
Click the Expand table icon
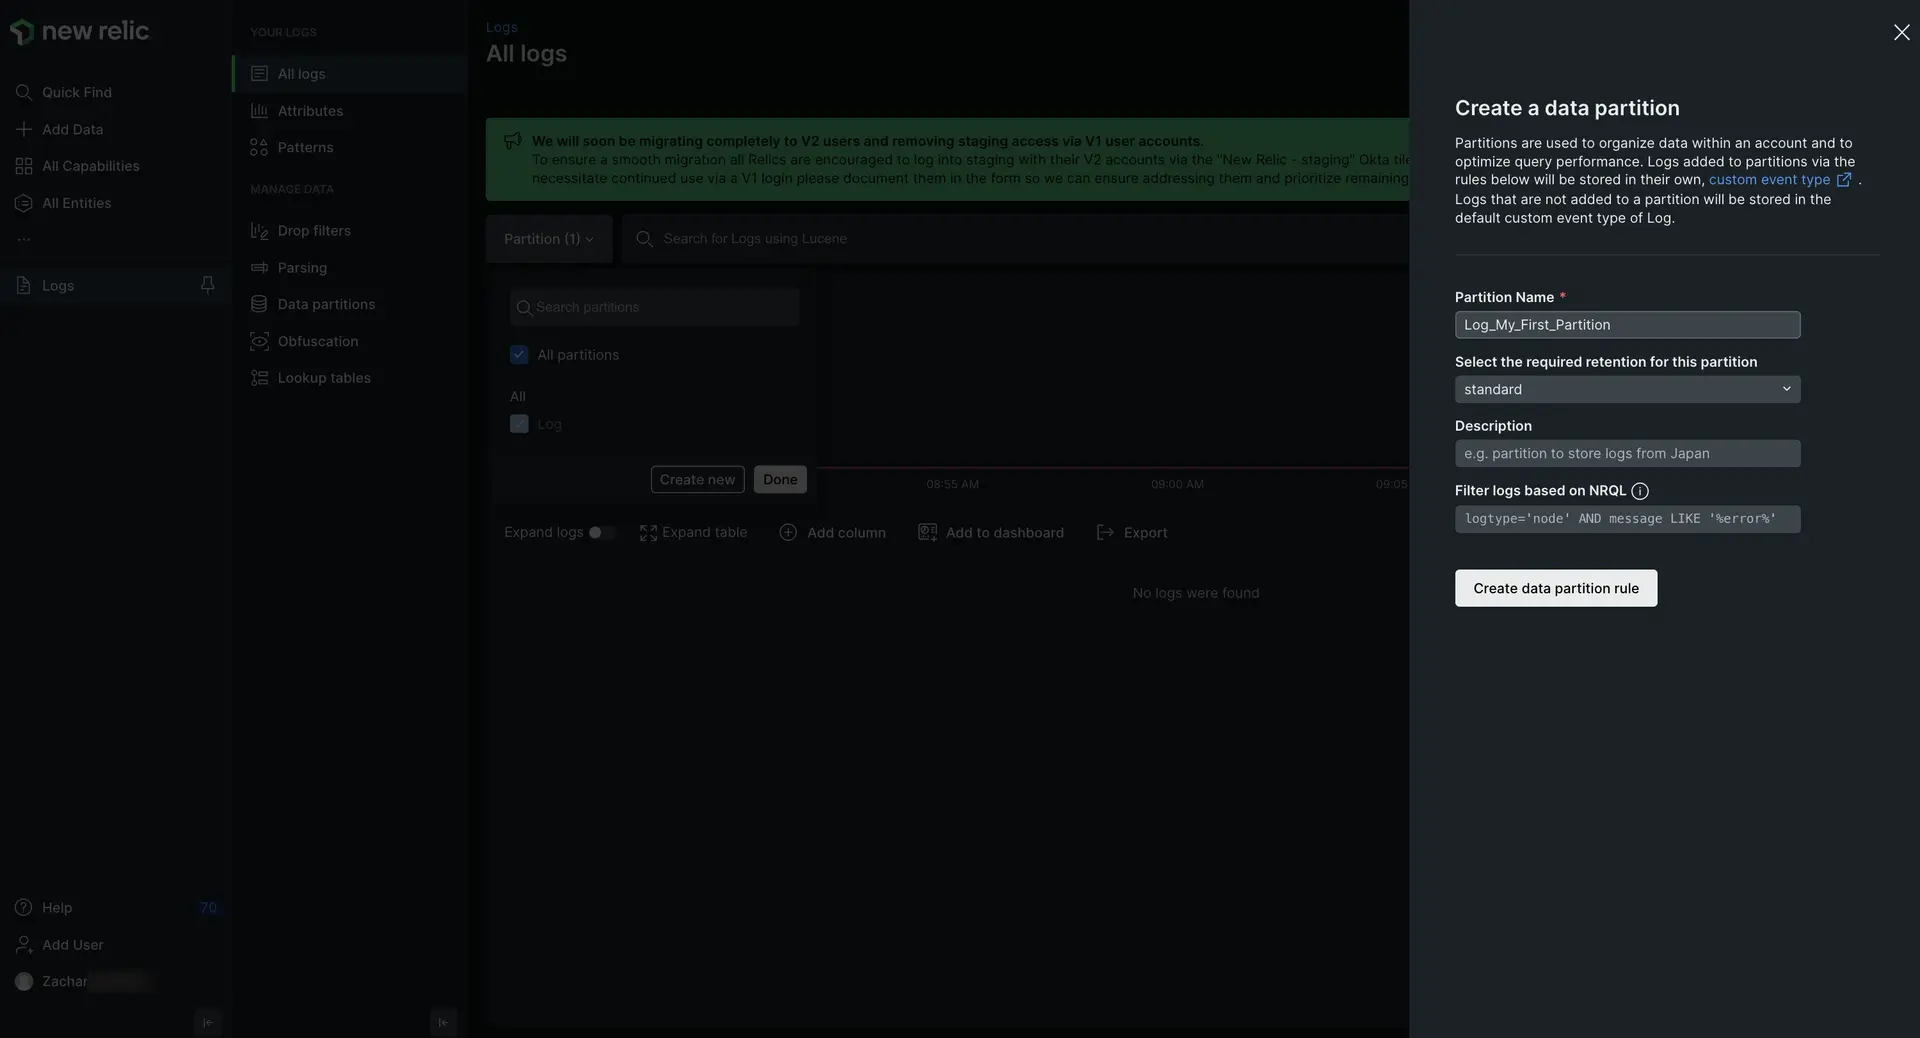click(x=648, y=533)
